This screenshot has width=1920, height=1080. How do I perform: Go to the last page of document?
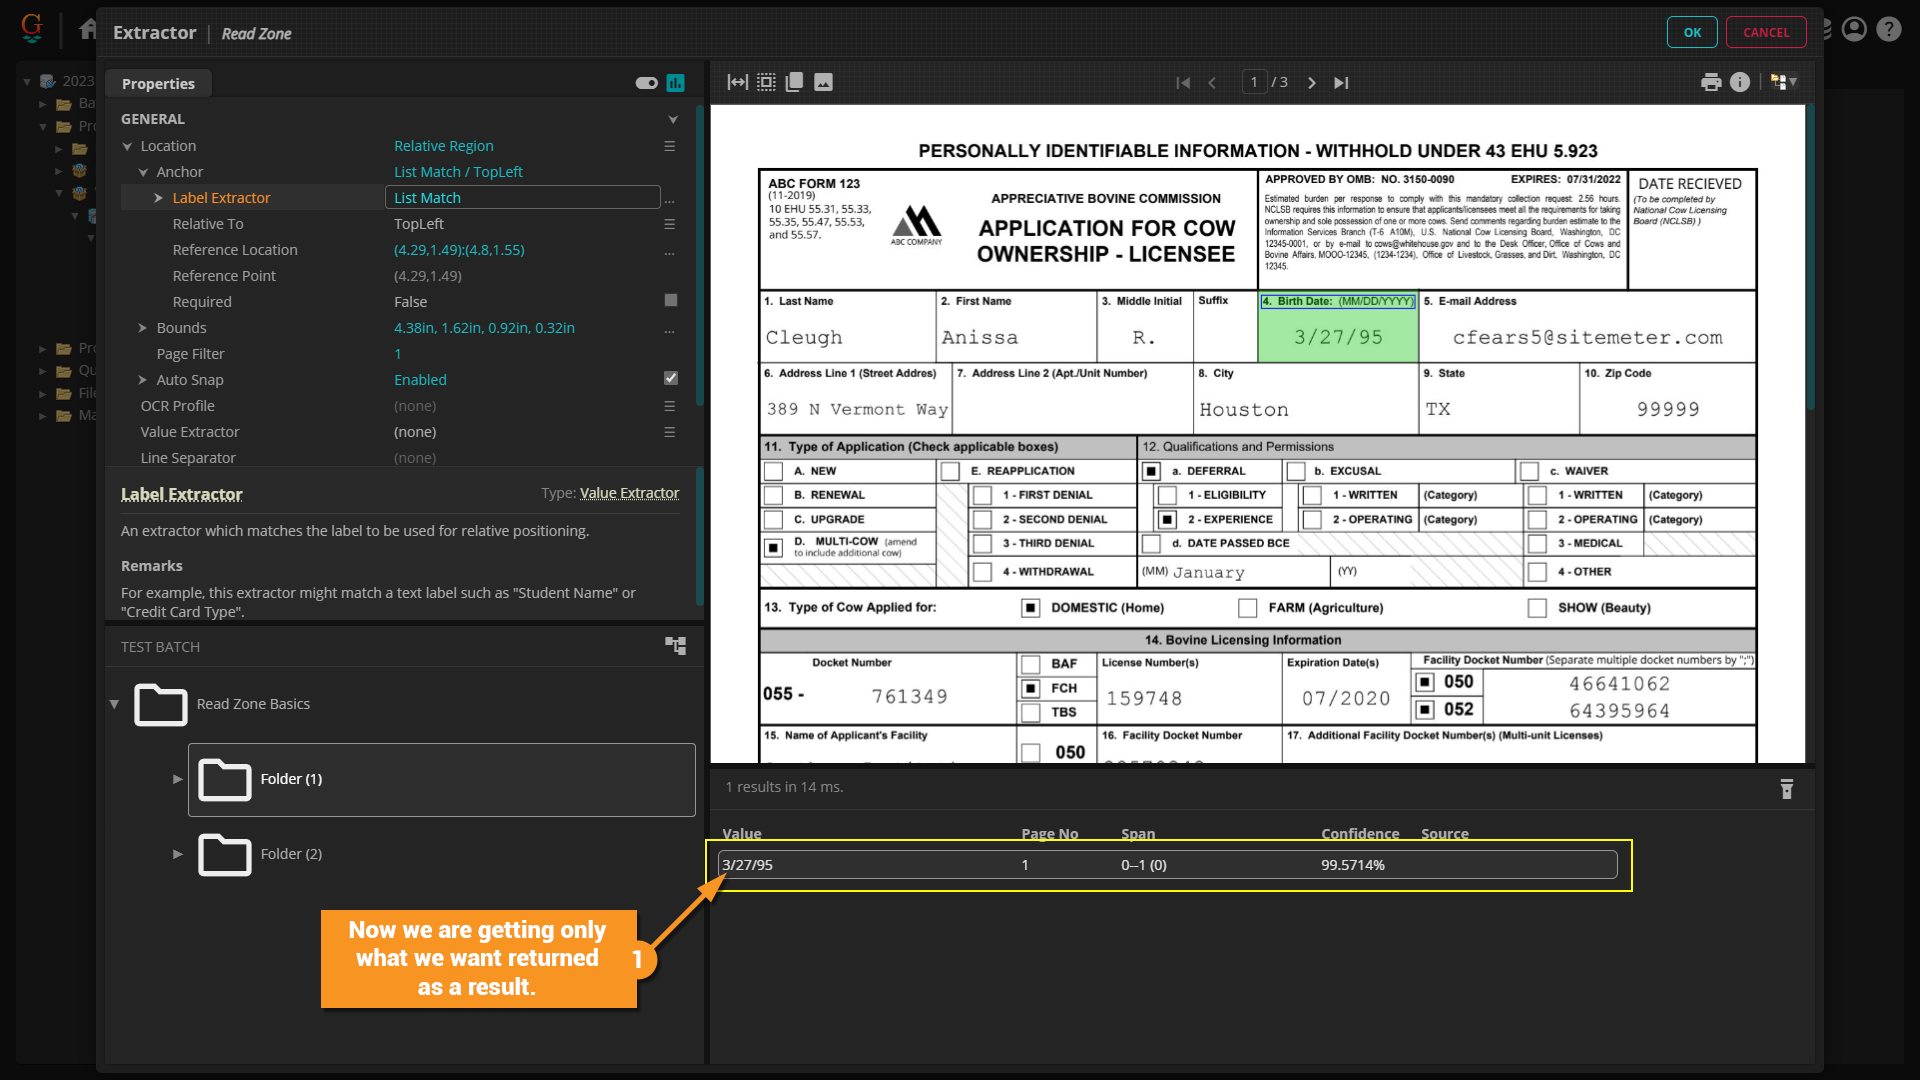click(x=1341, y=83)
